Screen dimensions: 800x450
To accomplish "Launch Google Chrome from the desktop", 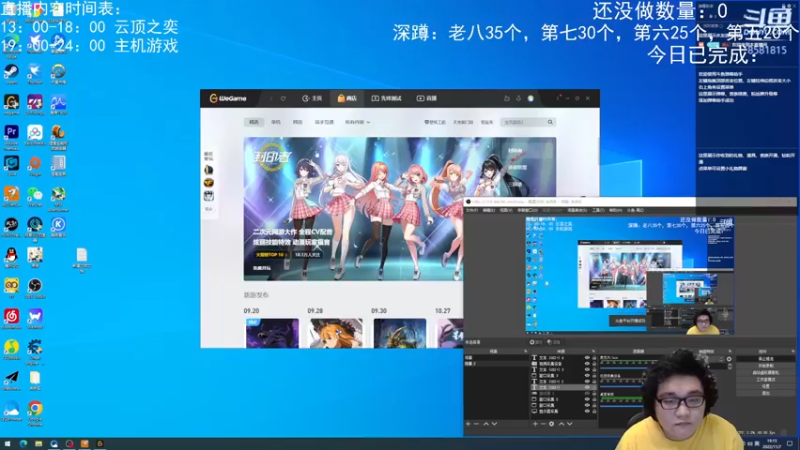I will pyautogui.click(x=35, y=408).
